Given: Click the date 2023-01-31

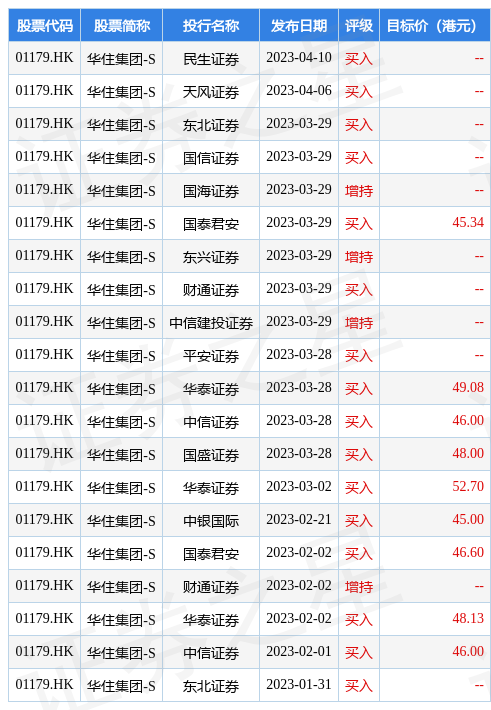Looking at the screenshot, I should [x=299, y=684].
